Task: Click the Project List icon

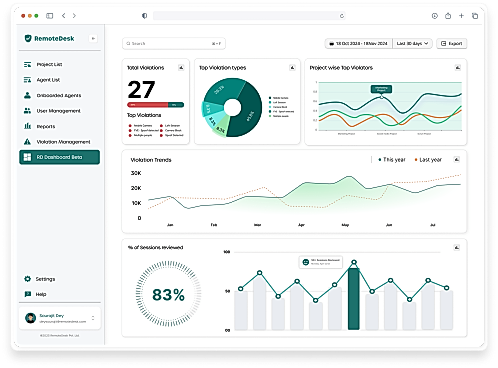Action: tap(27, 64)
